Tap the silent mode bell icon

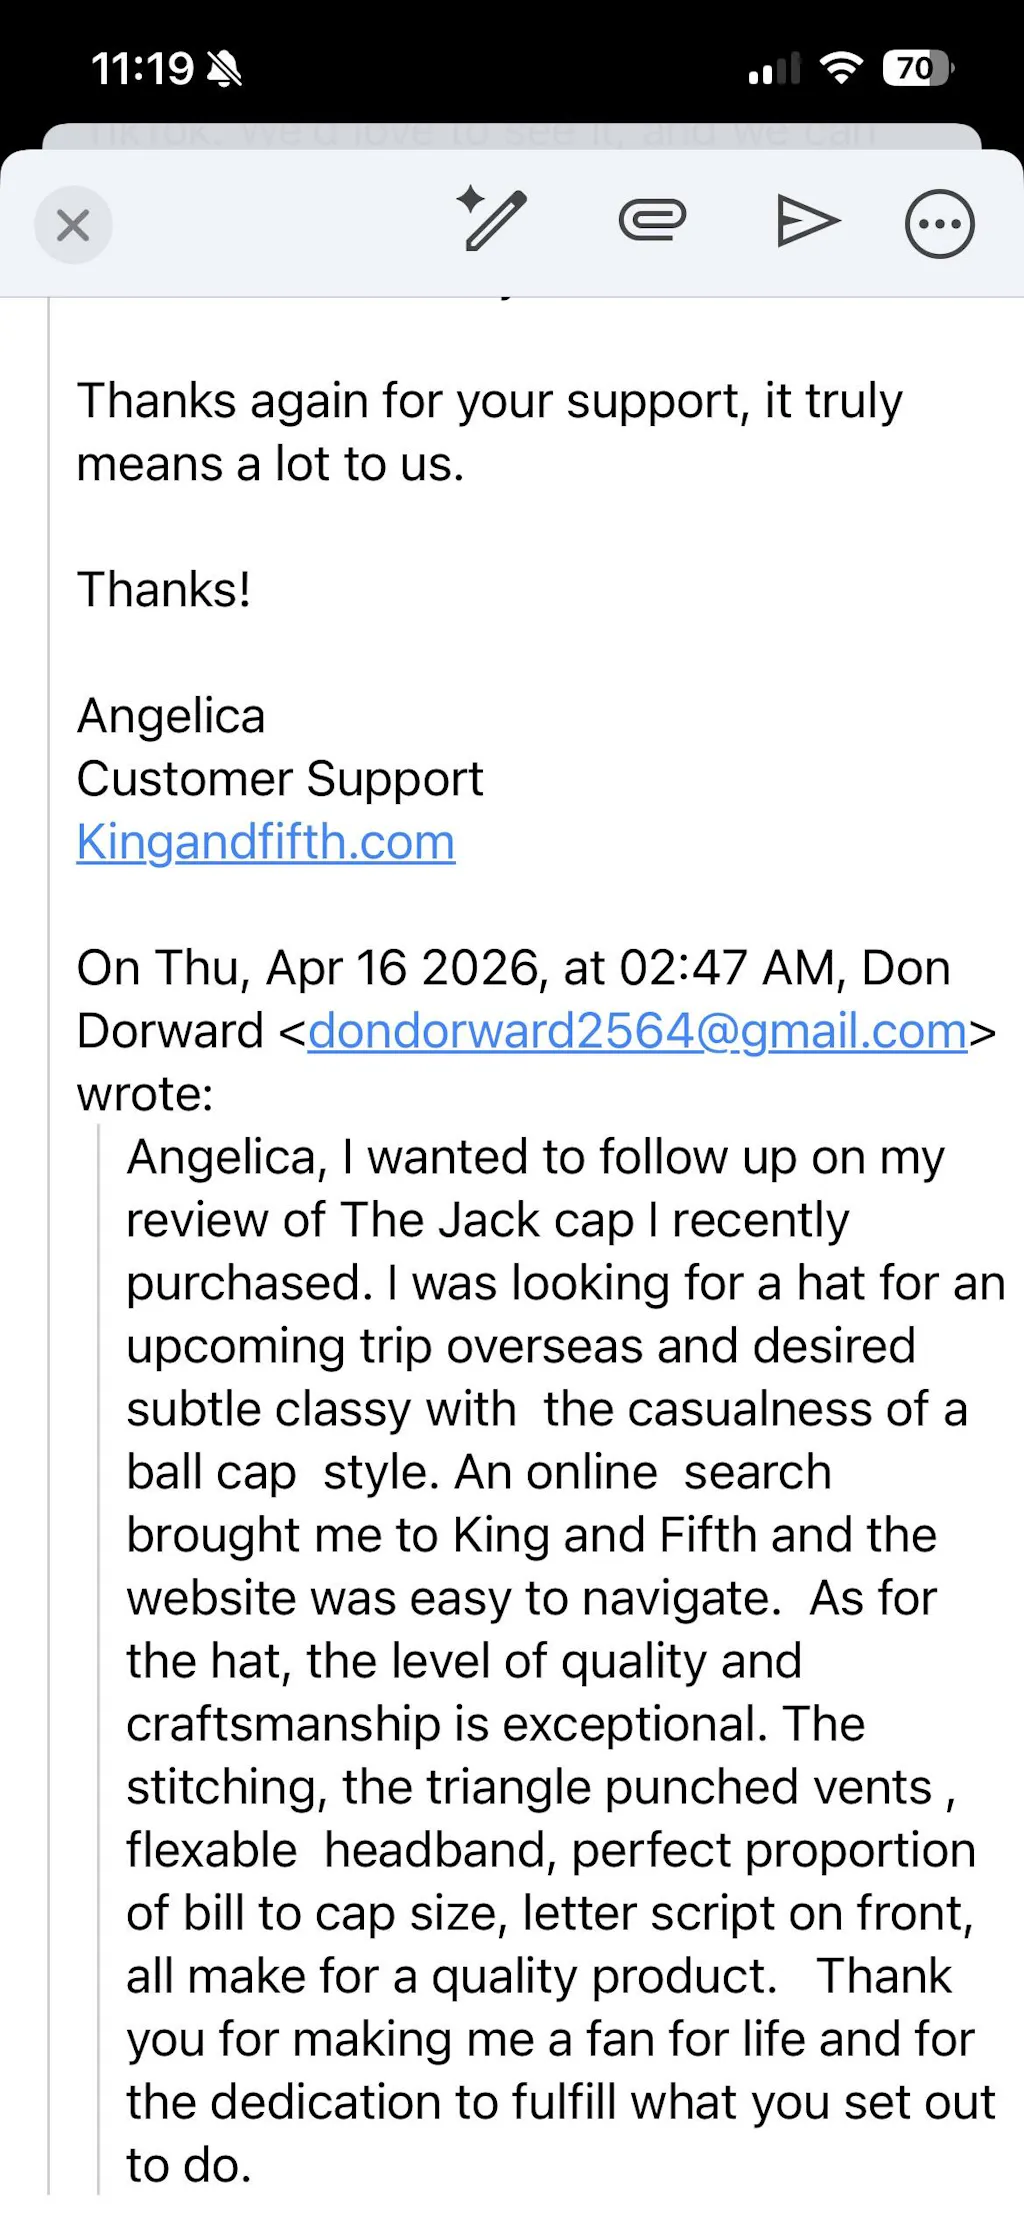224,69
